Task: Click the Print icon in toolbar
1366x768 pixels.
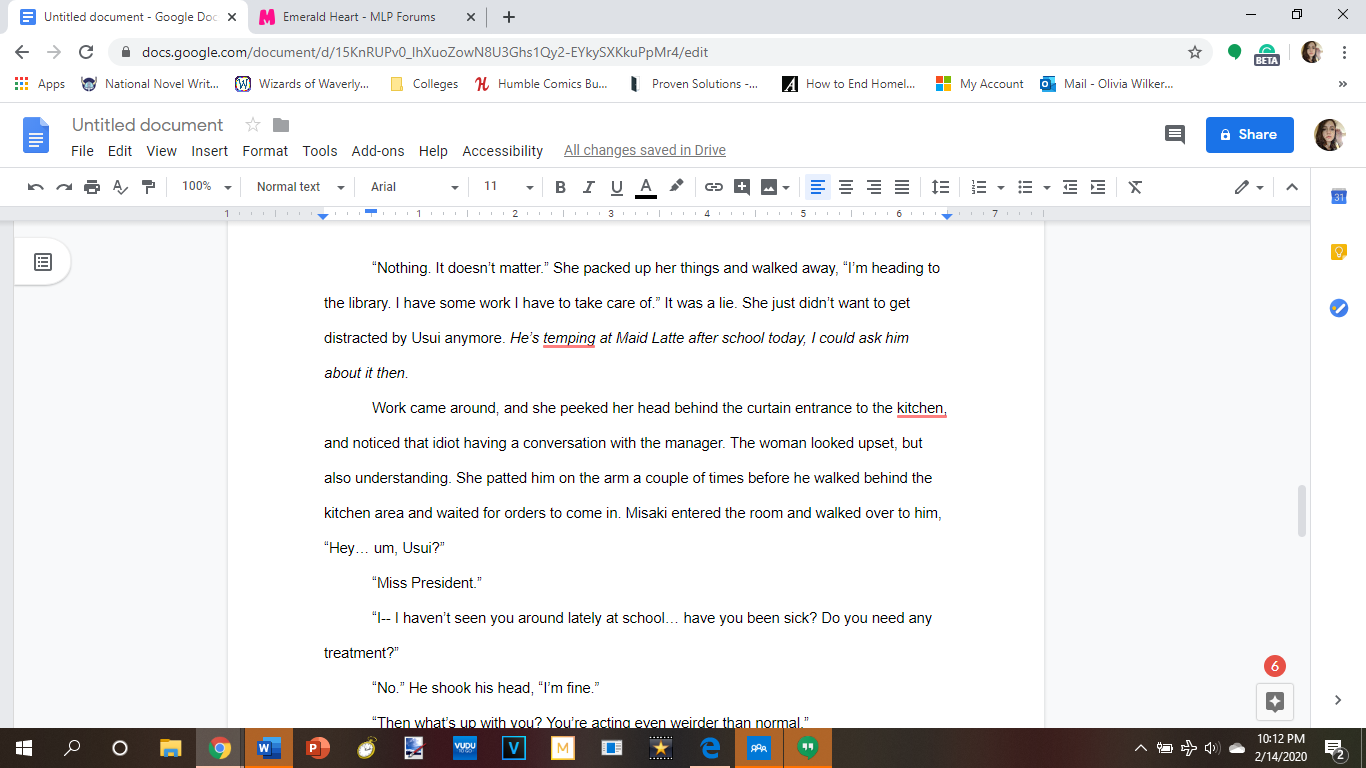Action: point(92,187)
